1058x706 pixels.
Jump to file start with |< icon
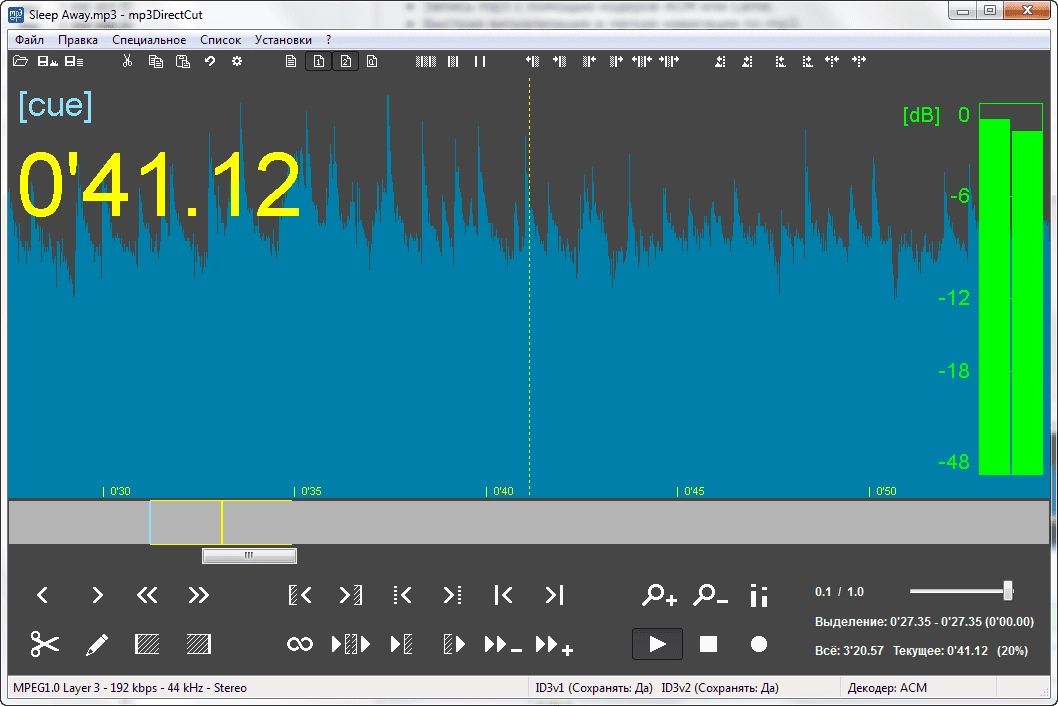[503, 595]
